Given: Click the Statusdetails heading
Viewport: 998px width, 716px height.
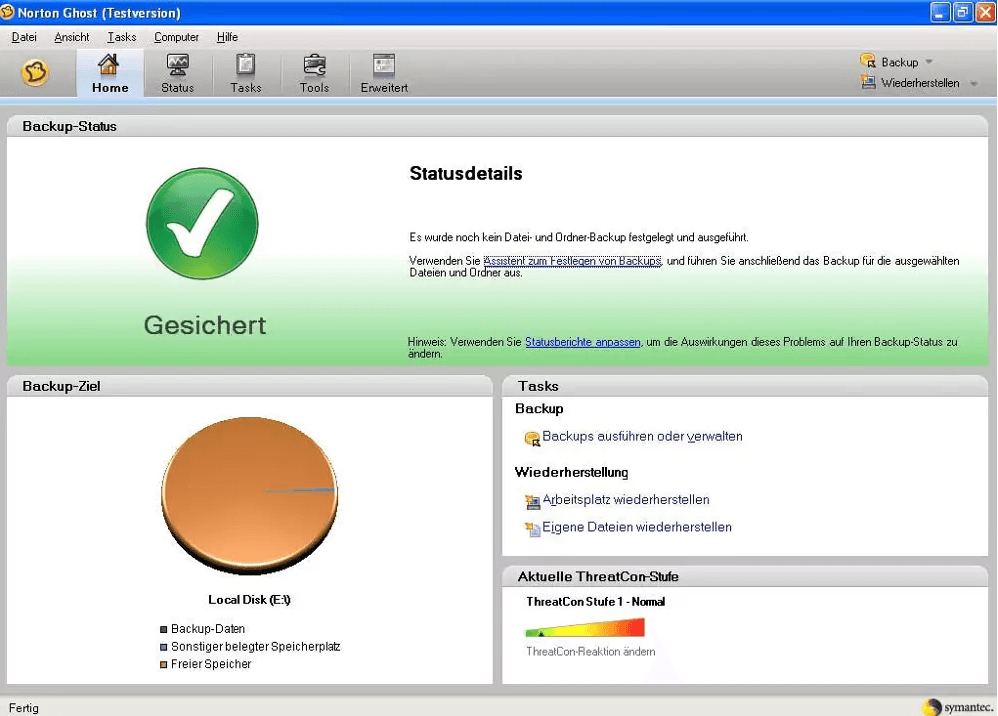Looking at the screenshot, I should (466, 173).
